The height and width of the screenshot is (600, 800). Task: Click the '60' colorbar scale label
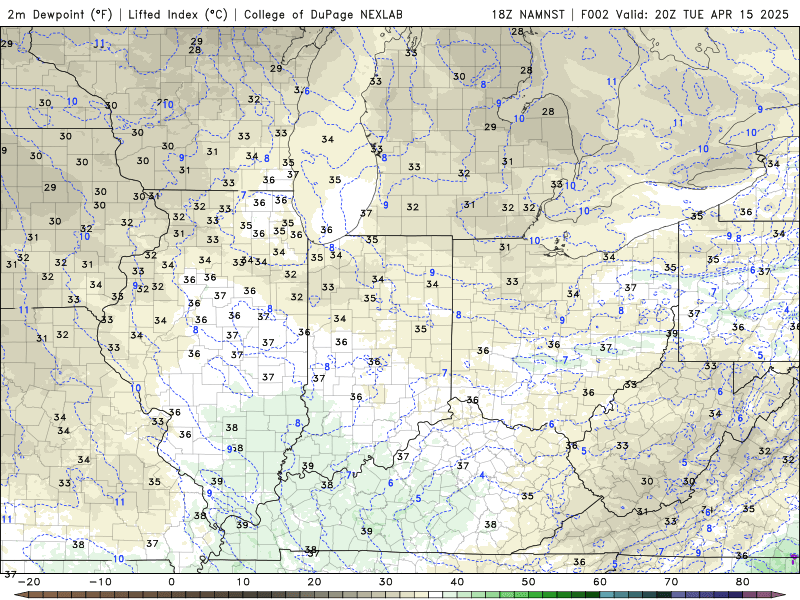pos(600,582)
